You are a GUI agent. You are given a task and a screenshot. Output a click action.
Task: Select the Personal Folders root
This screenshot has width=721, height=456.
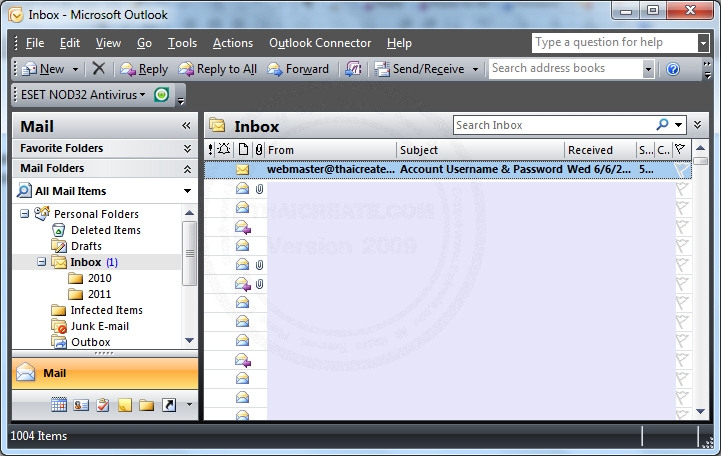coord(96,214)
